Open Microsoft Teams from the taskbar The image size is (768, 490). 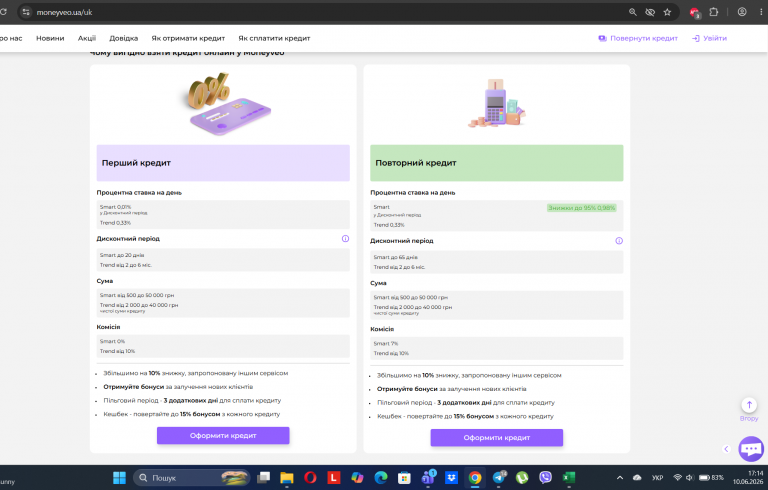pos(428,477)
